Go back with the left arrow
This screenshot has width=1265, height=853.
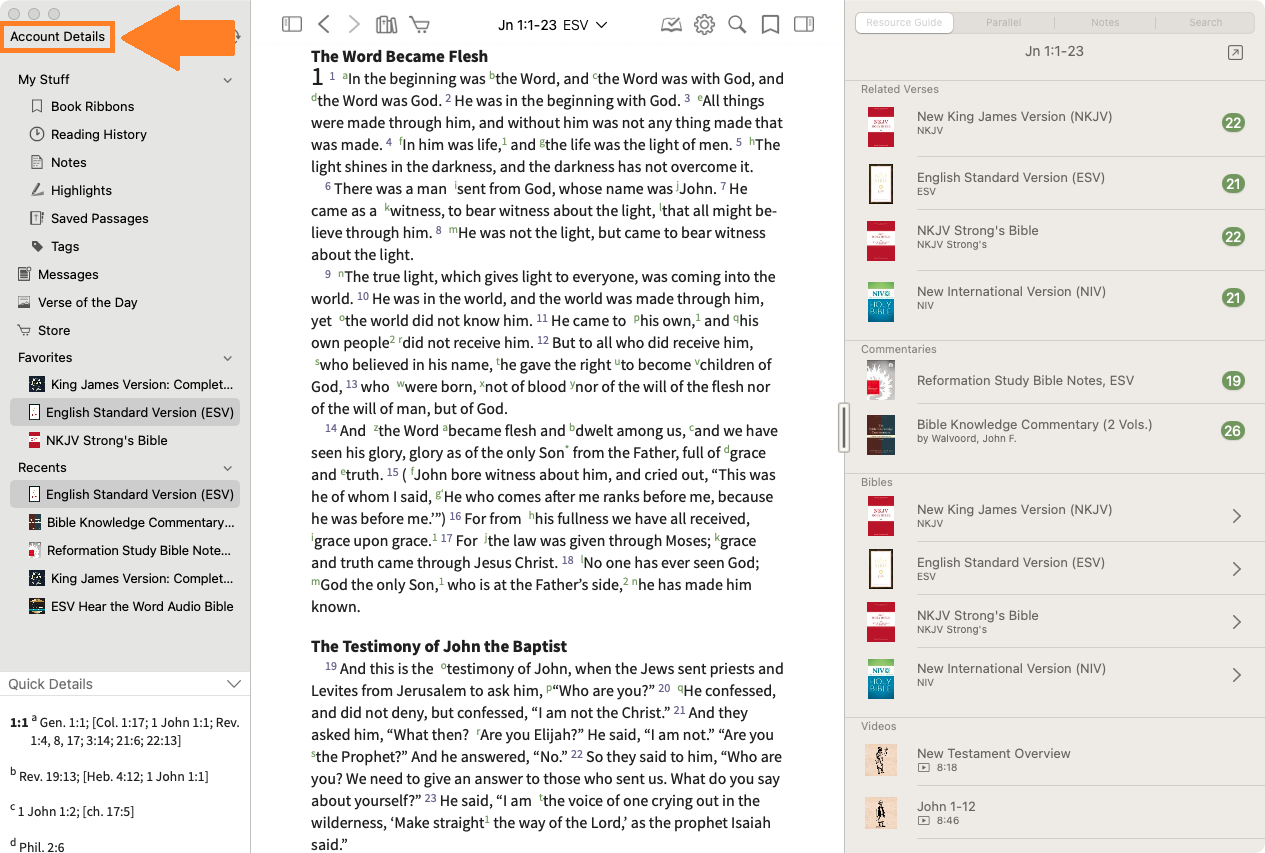(323, 24)
